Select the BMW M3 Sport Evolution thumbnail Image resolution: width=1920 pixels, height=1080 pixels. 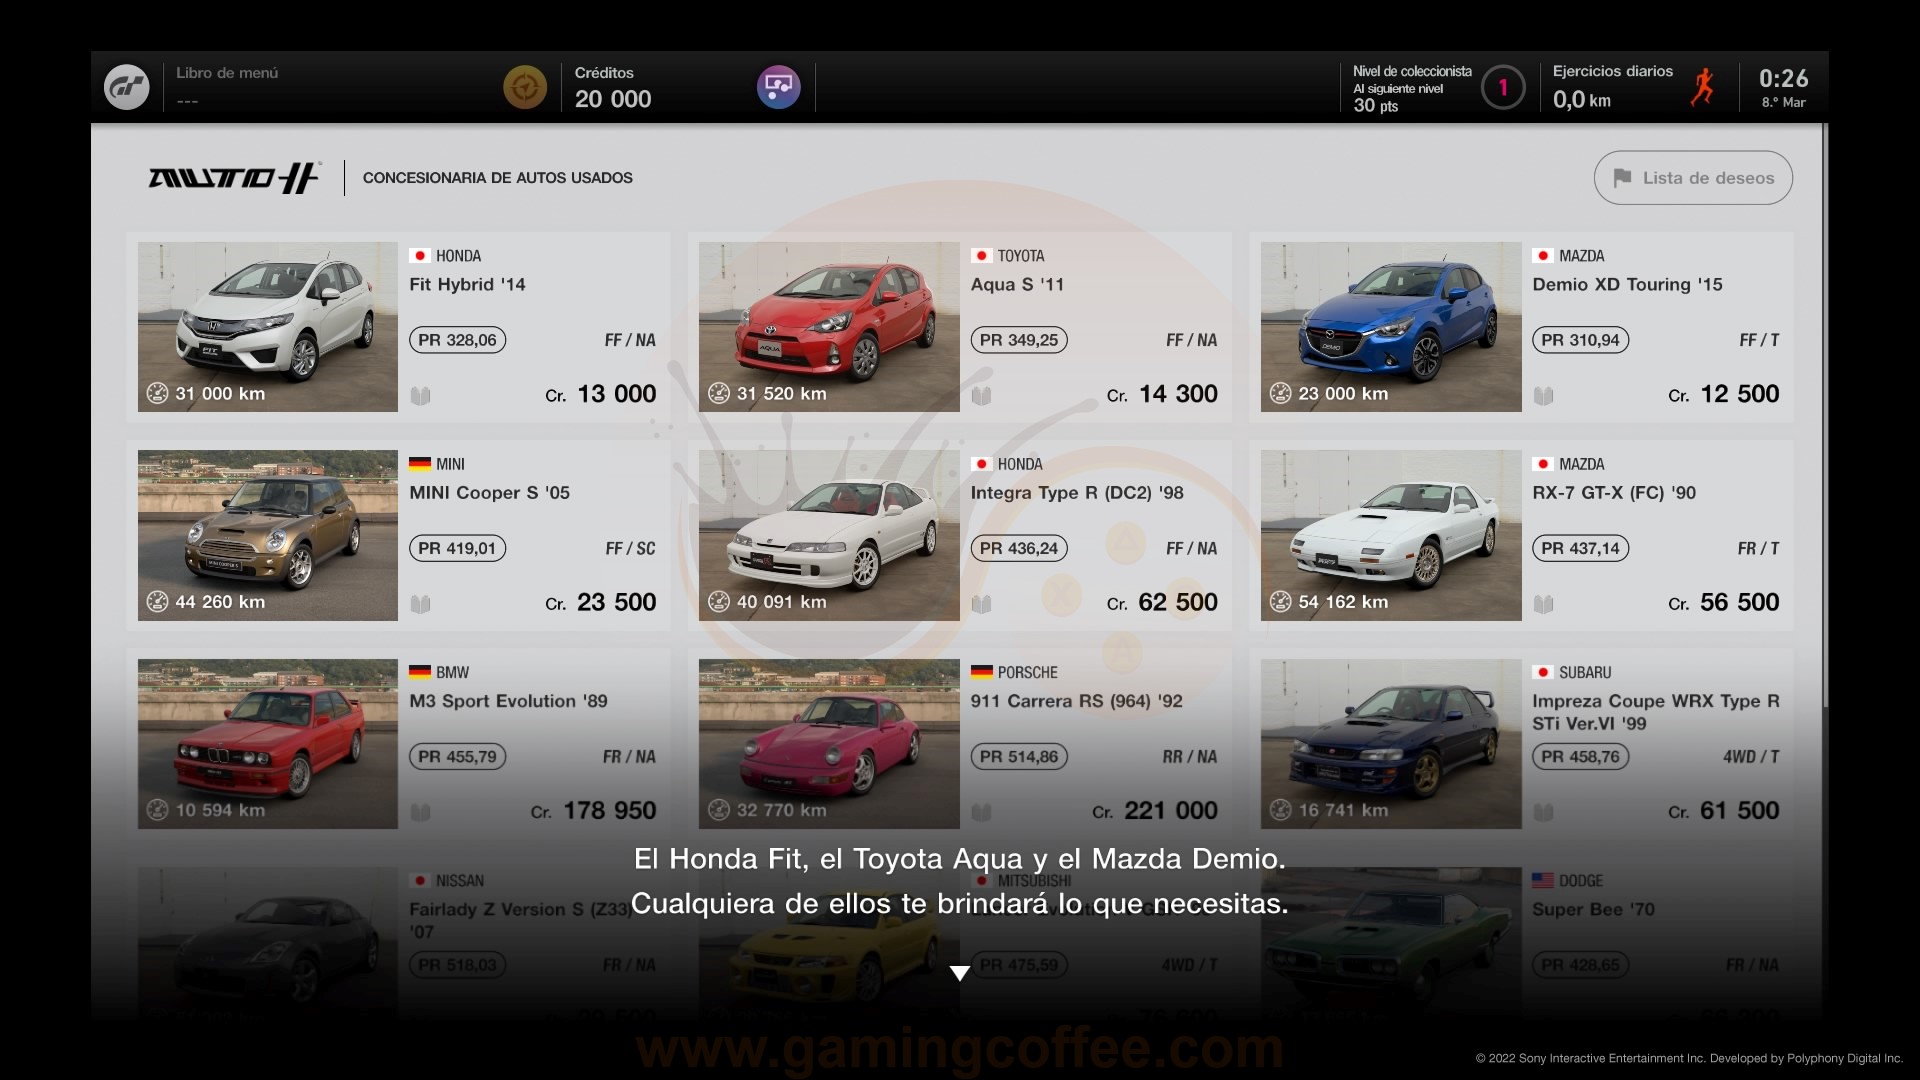[268, 743]
